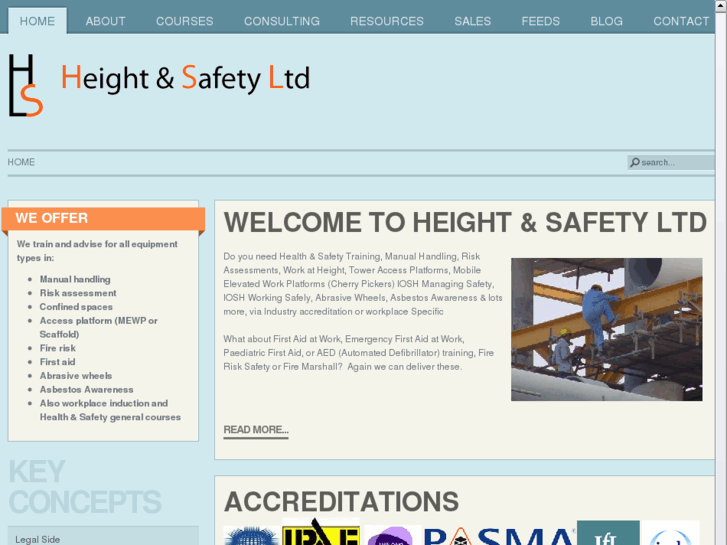This screenshot has width=727, height=545.
Task: Click the Height & Safety Ltd wordmark
Action: 185,78
